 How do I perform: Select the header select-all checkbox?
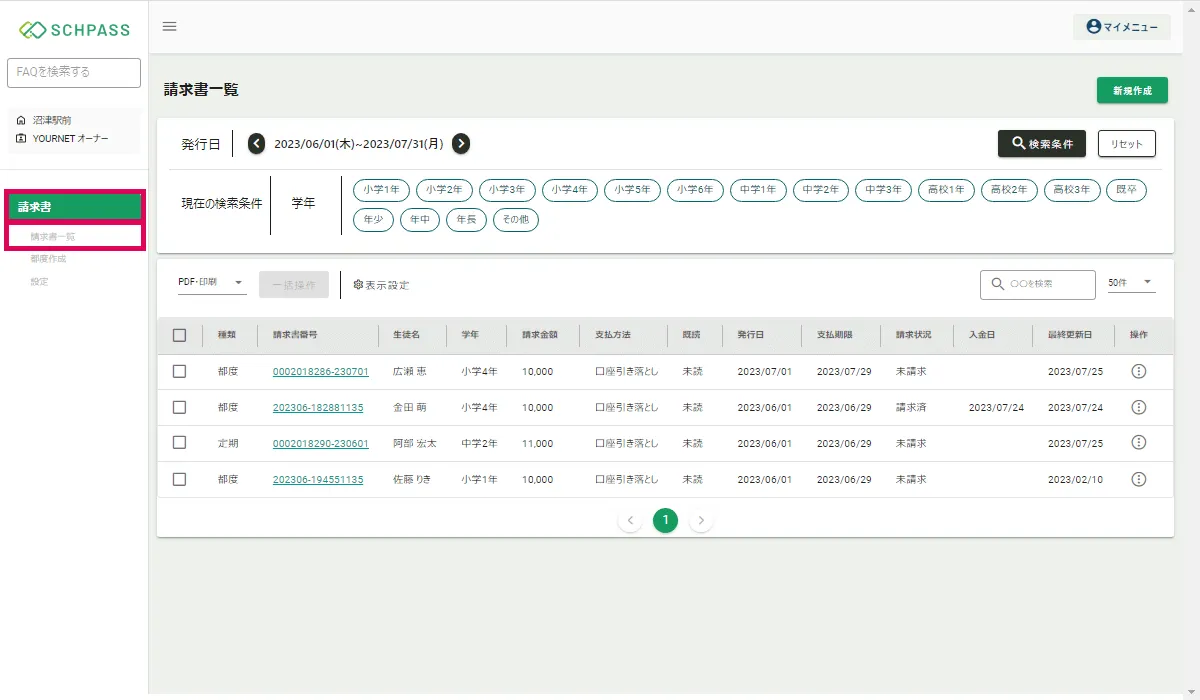point(180,335)
